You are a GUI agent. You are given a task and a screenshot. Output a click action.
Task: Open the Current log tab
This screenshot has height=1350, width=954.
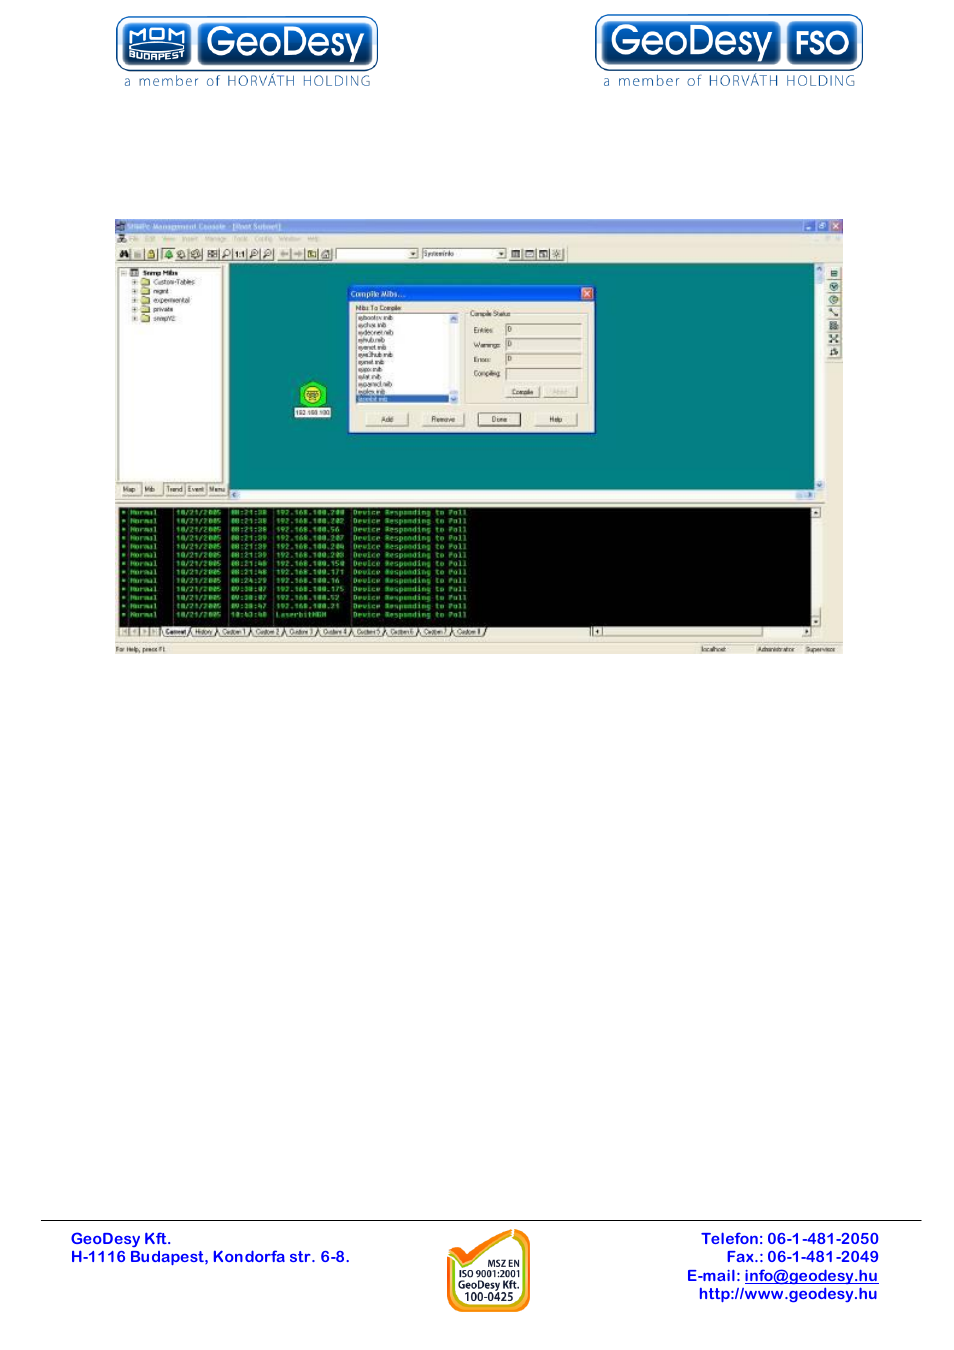click(x=176, y=632)
